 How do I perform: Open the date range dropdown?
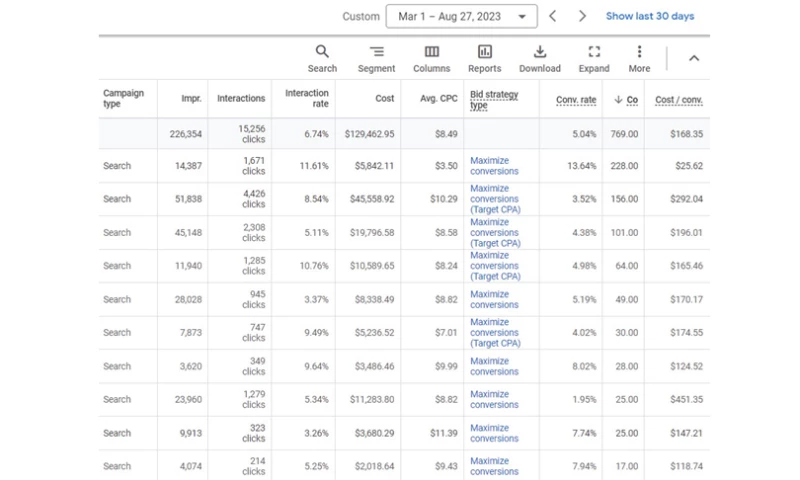(462, 16)
